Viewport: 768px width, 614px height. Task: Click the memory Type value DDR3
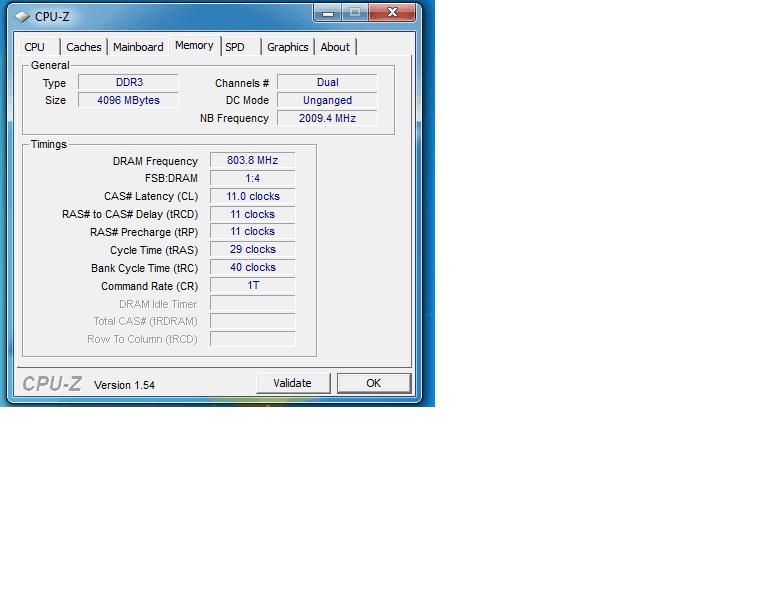[128, 82]
